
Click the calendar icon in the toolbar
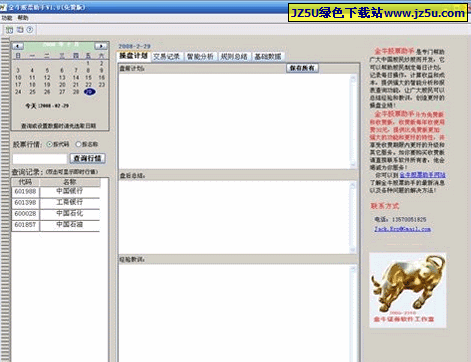click(9, 30)
